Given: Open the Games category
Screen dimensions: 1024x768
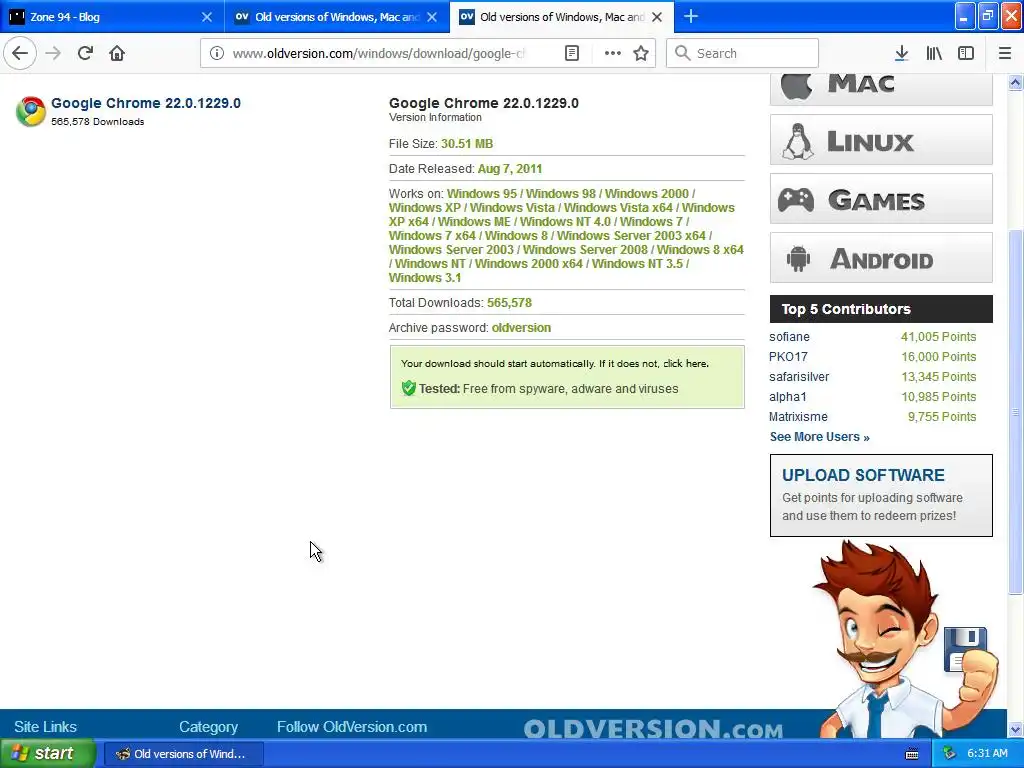Looking at the screenshot, I should [881, 199].
